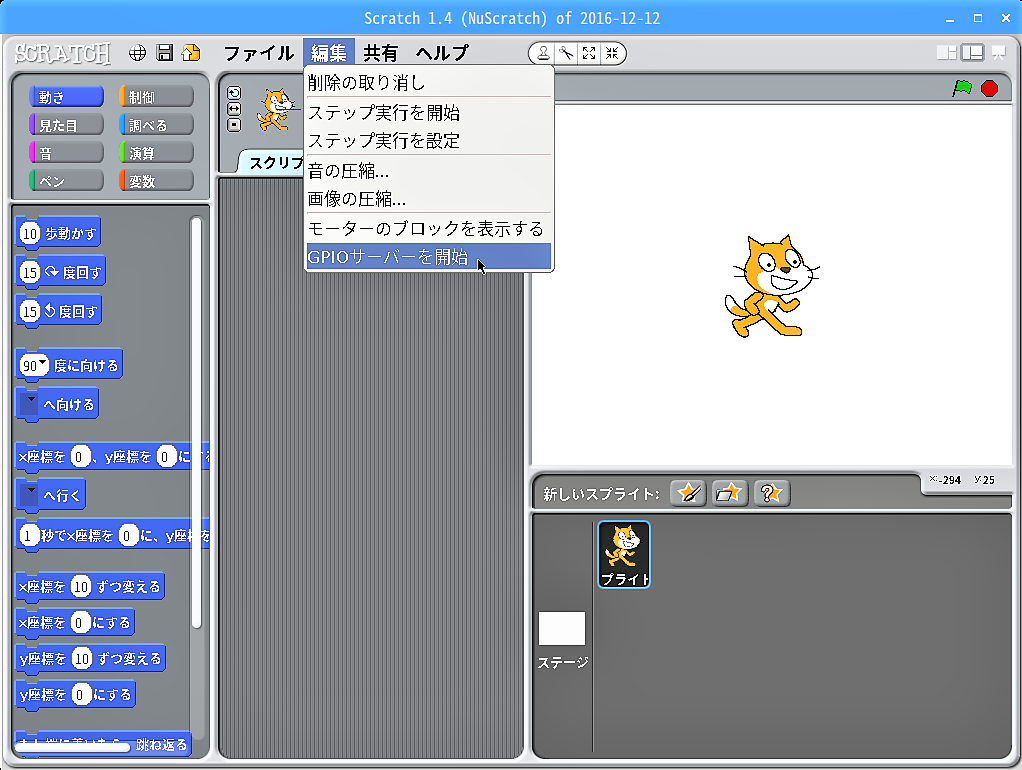
Task: Click the share project icon
Action: click(x=192, y=53)
